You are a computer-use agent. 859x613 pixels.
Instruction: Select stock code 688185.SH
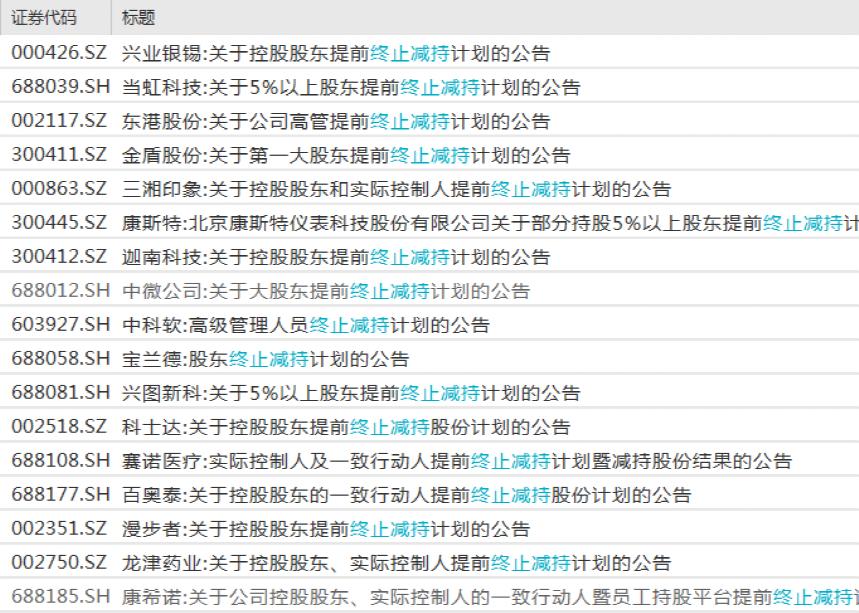pos(60,596)
